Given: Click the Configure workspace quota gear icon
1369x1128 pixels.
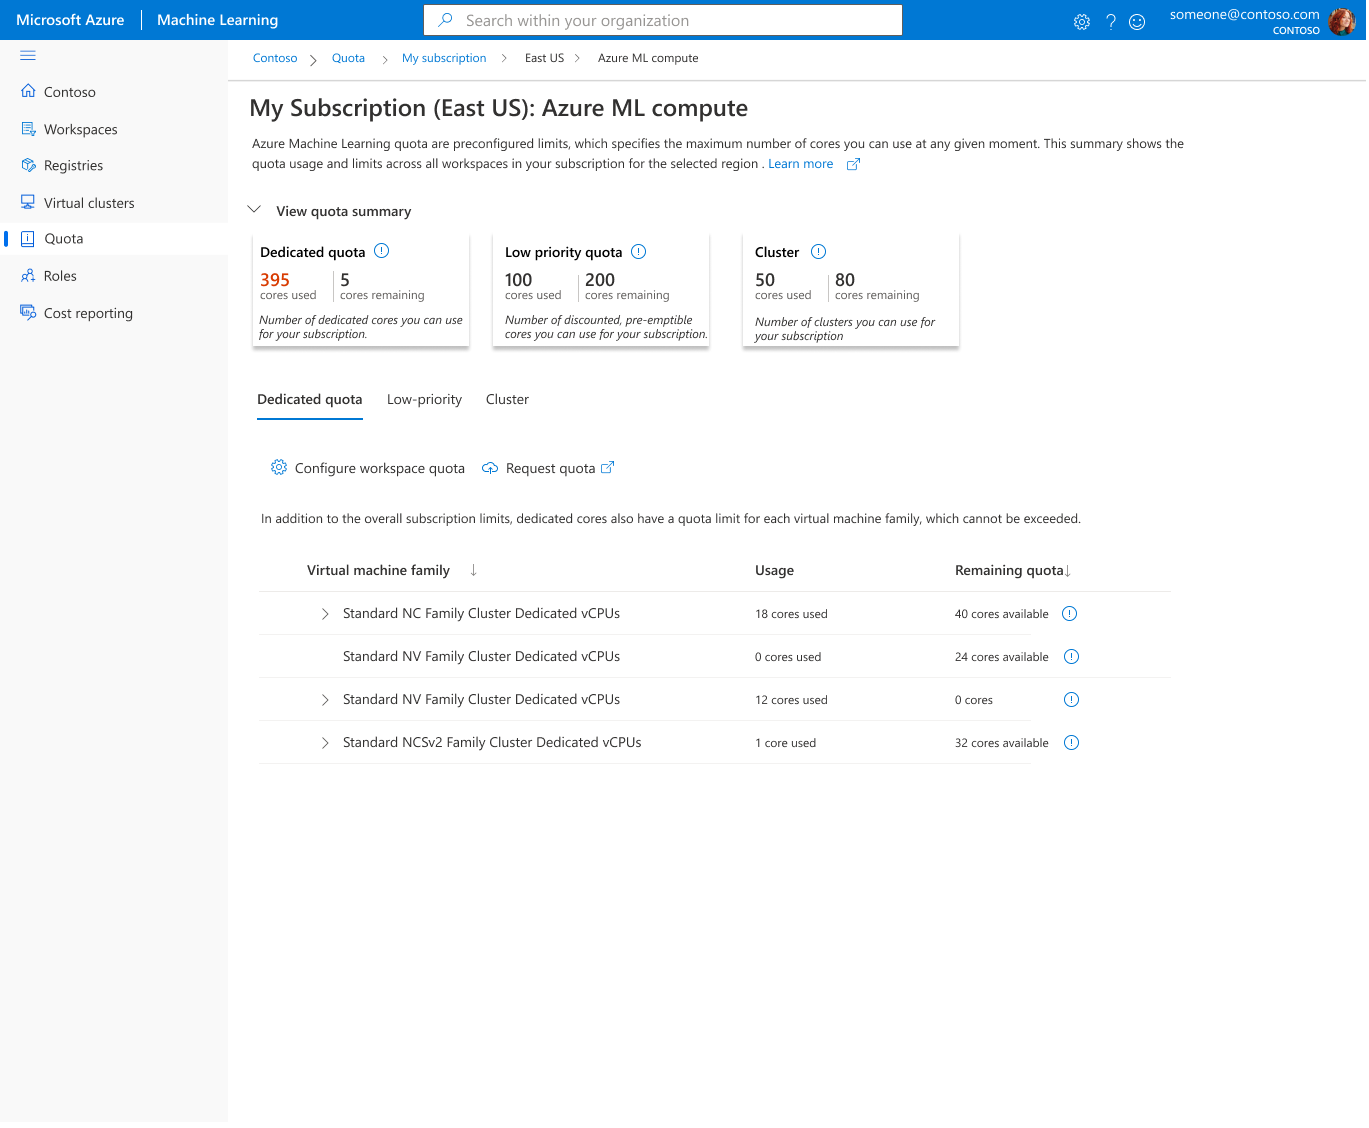Looking at the screenshot, I should point(279,467).
